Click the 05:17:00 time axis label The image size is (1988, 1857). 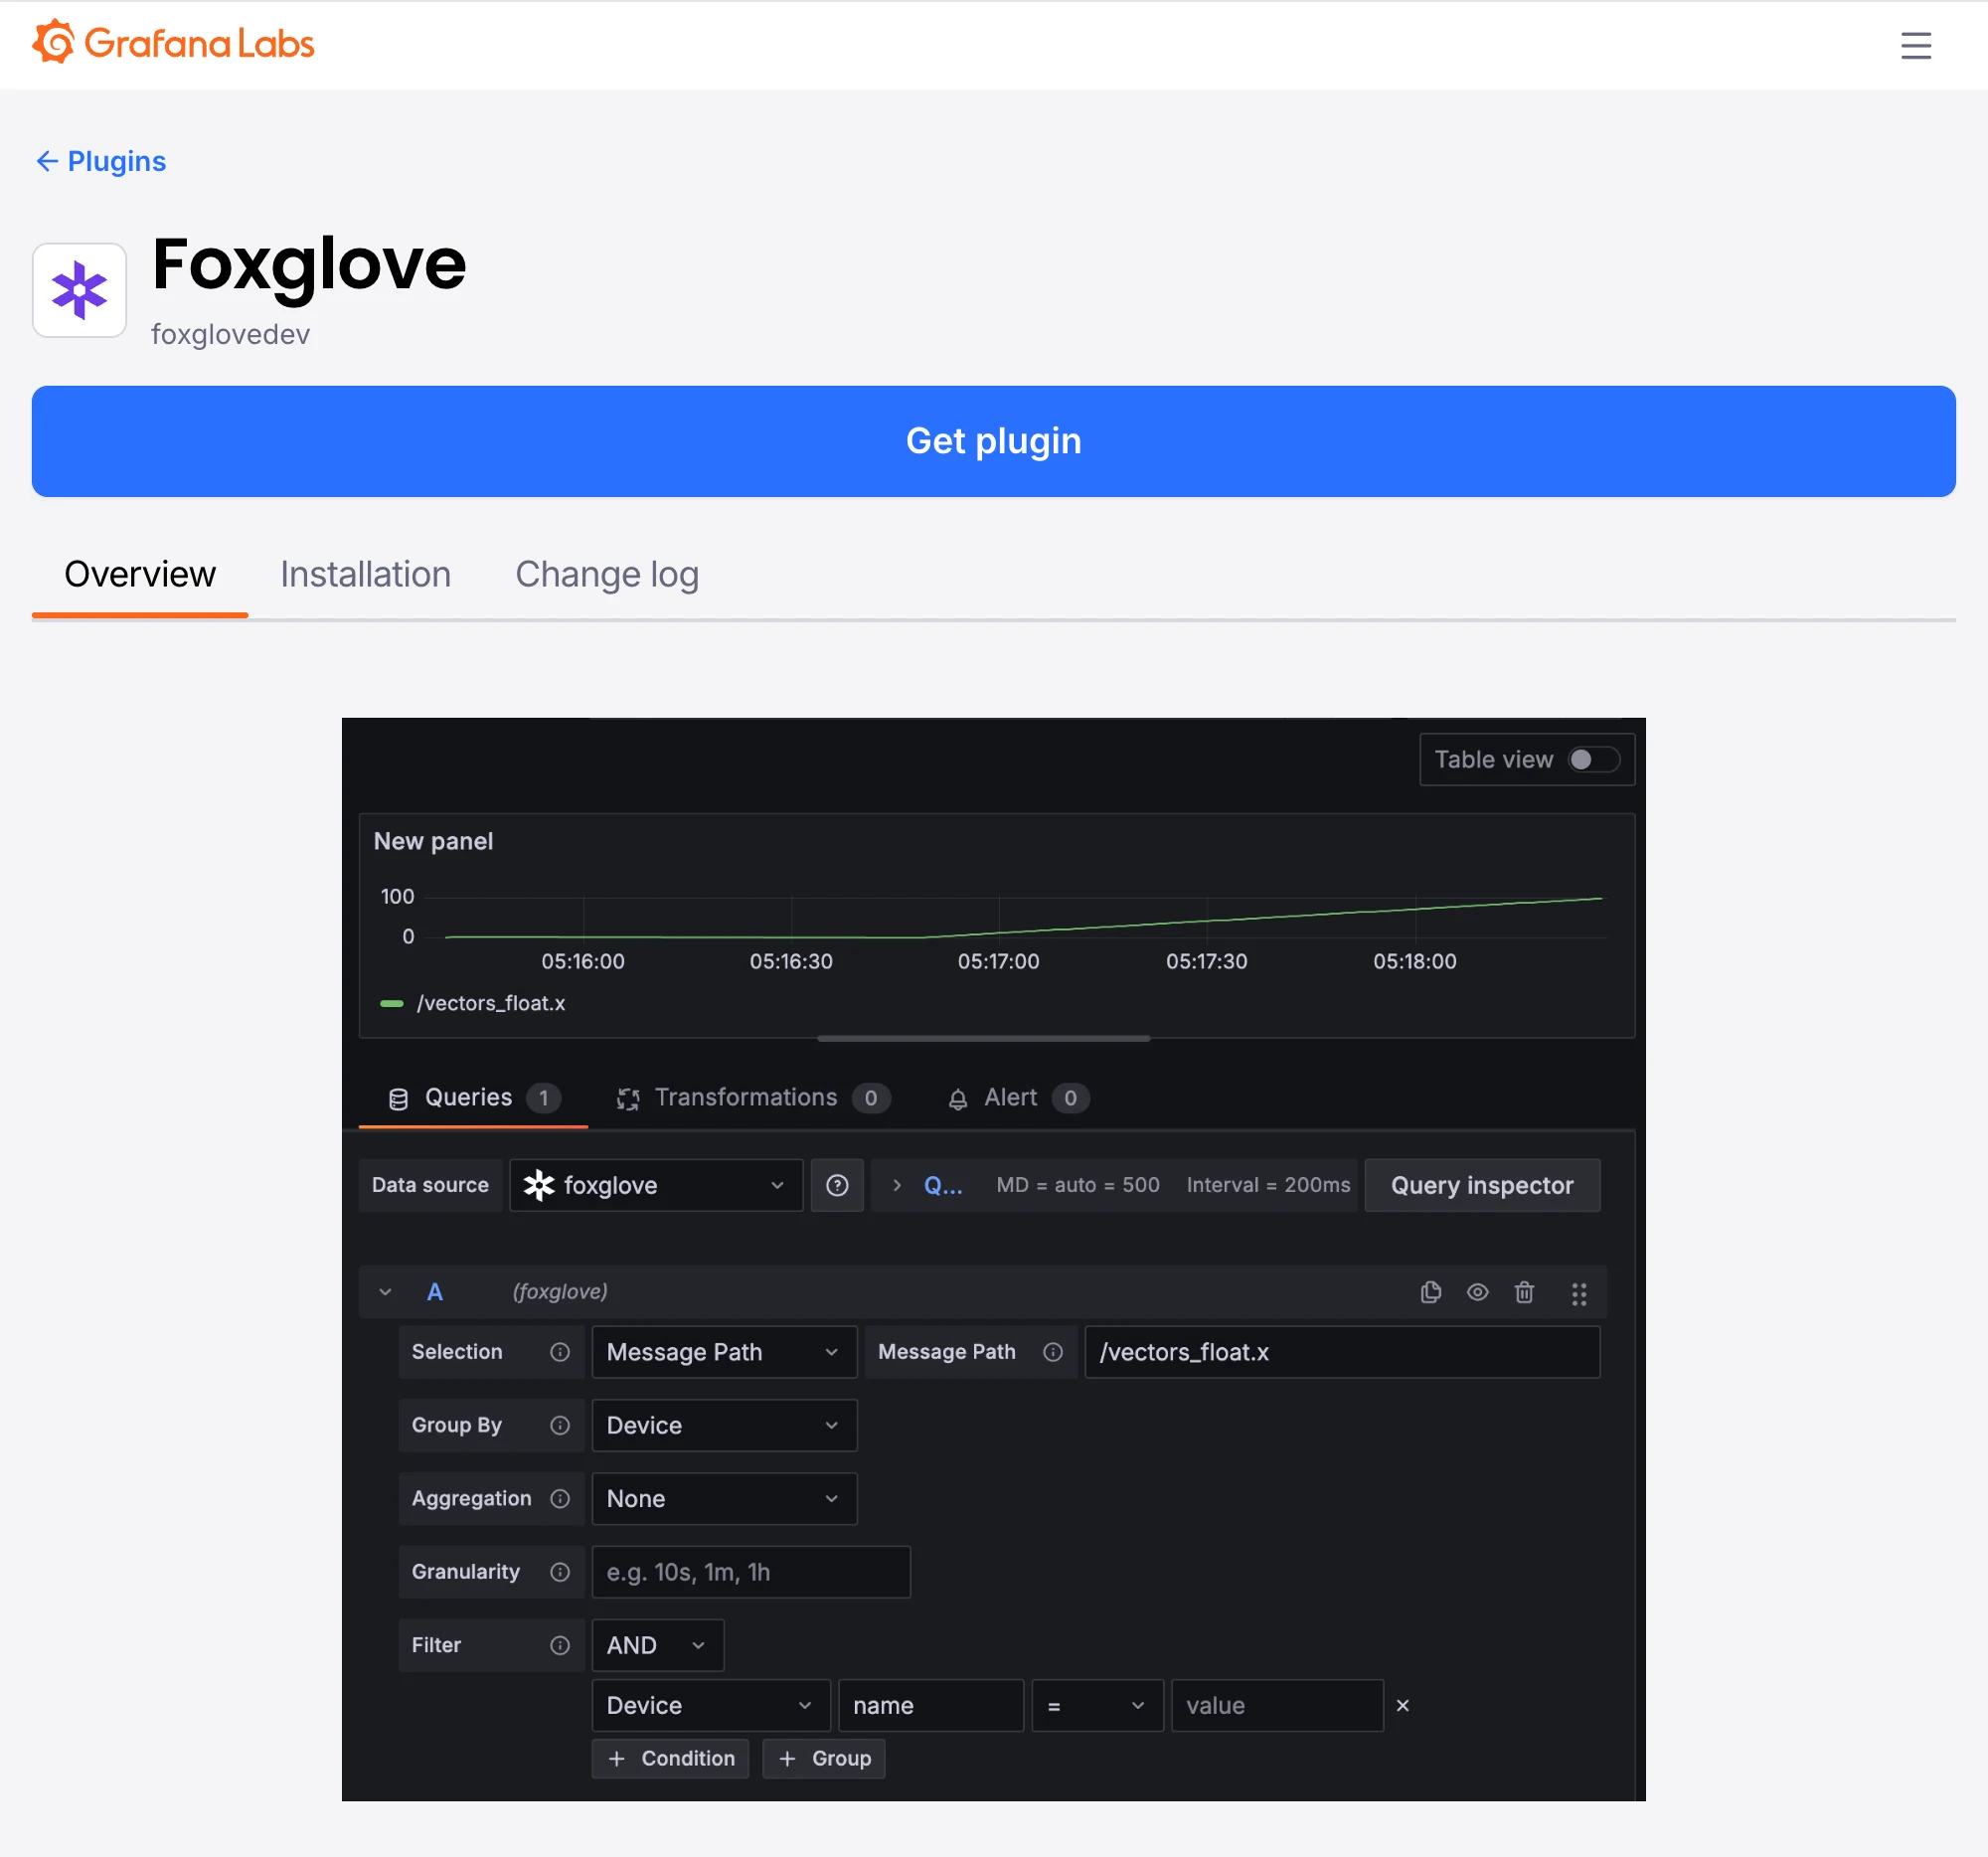coord(998,961)
